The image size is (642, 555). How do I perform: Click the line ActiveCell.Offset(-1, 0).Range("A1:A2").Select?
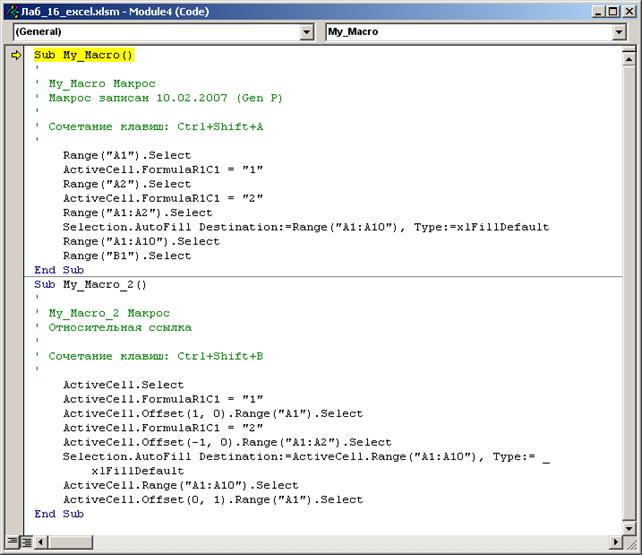click(227, 442)
